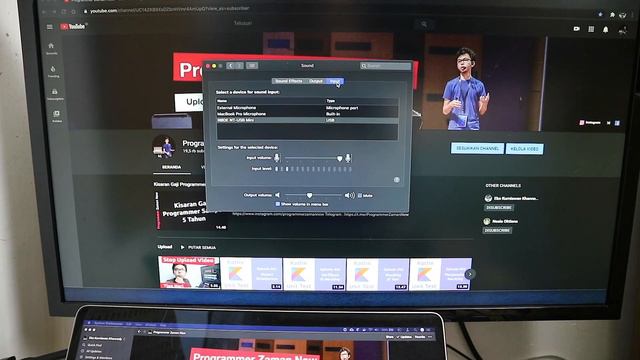Click the back arrow in Sound window
Viewport: 640px width, 360px height.
[x=231, y=65]
